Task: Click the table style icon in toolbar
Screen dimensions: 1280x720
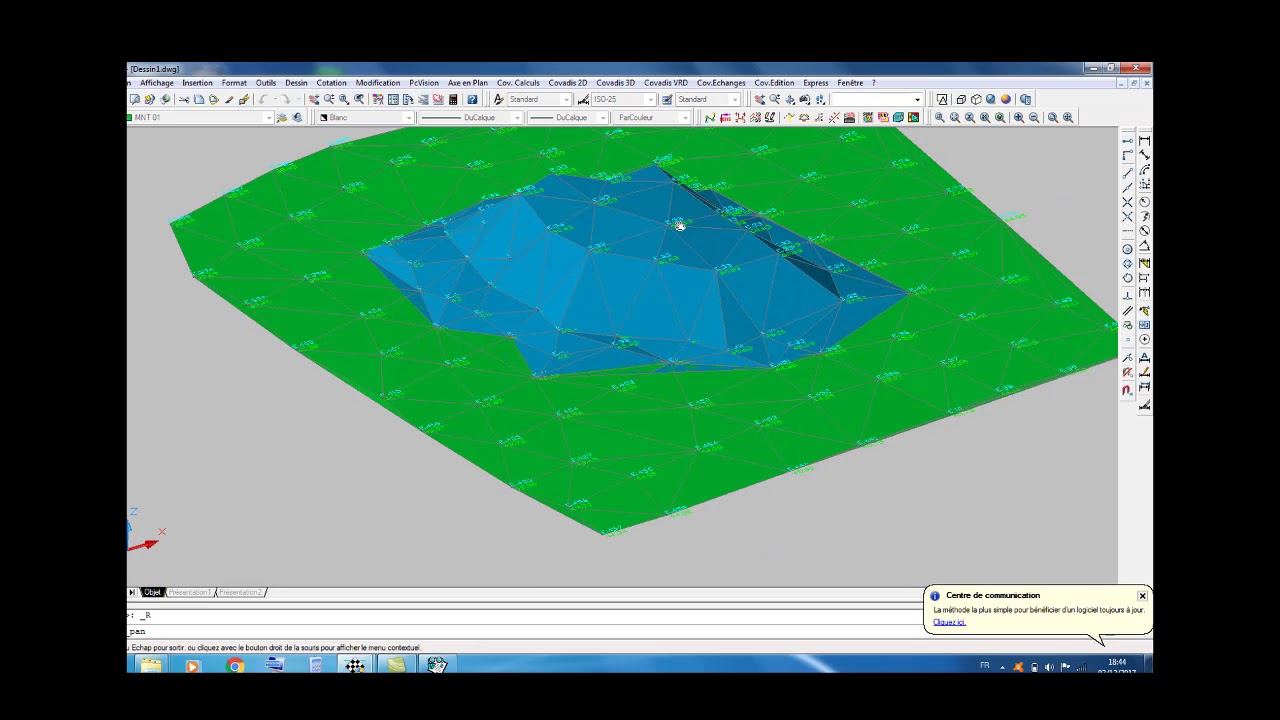Action: tap(666, 99)
